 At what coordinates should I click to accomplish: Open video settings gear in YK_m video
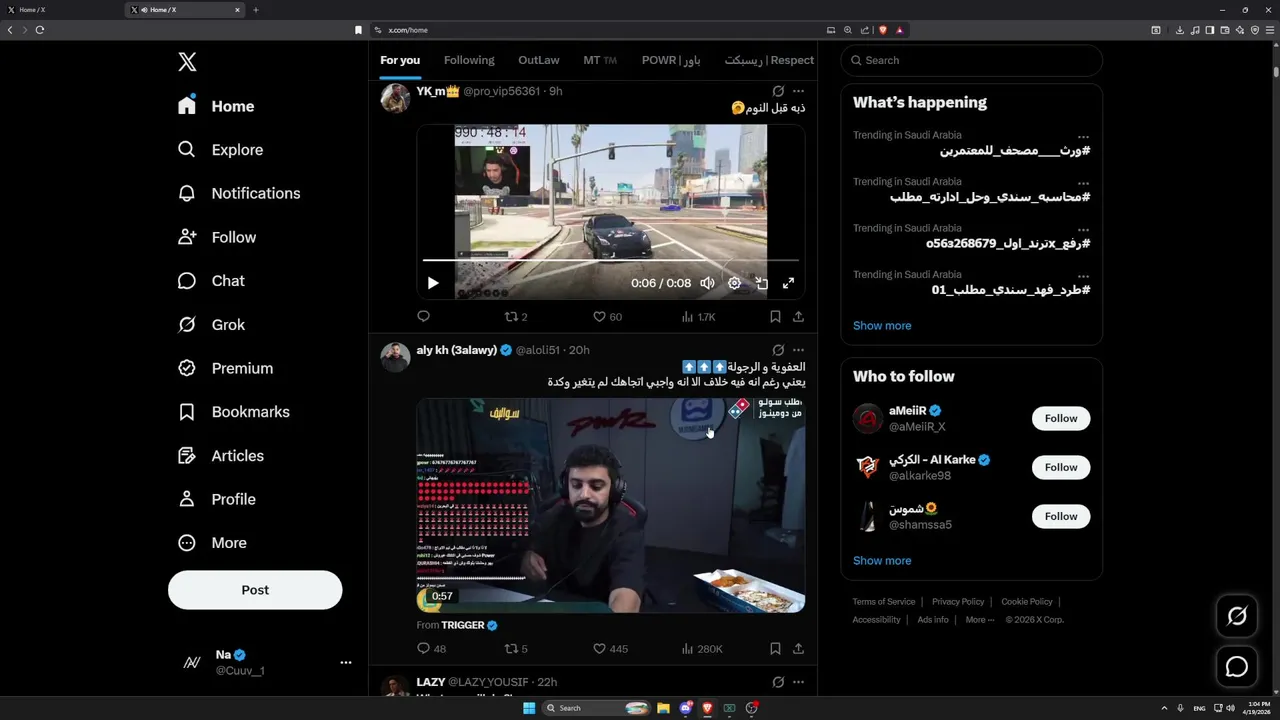(734, 283)
